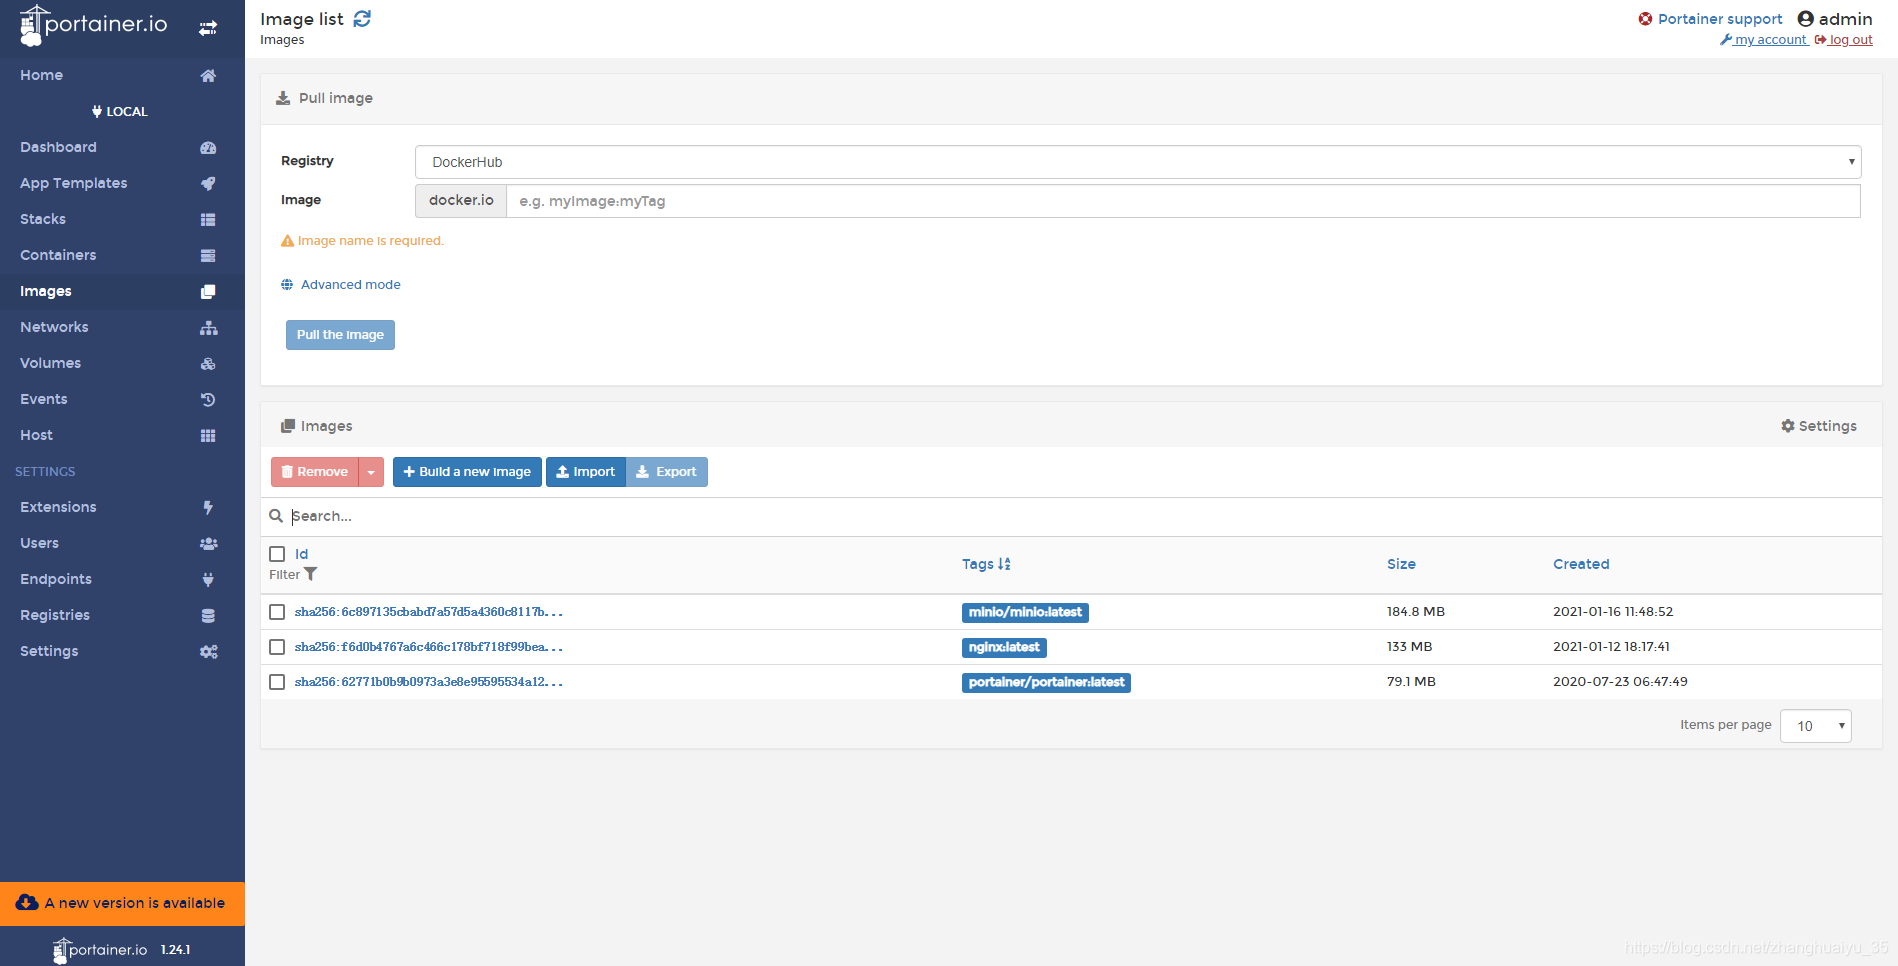
Task: Sort images by the Id column
Action: point(301,554)
